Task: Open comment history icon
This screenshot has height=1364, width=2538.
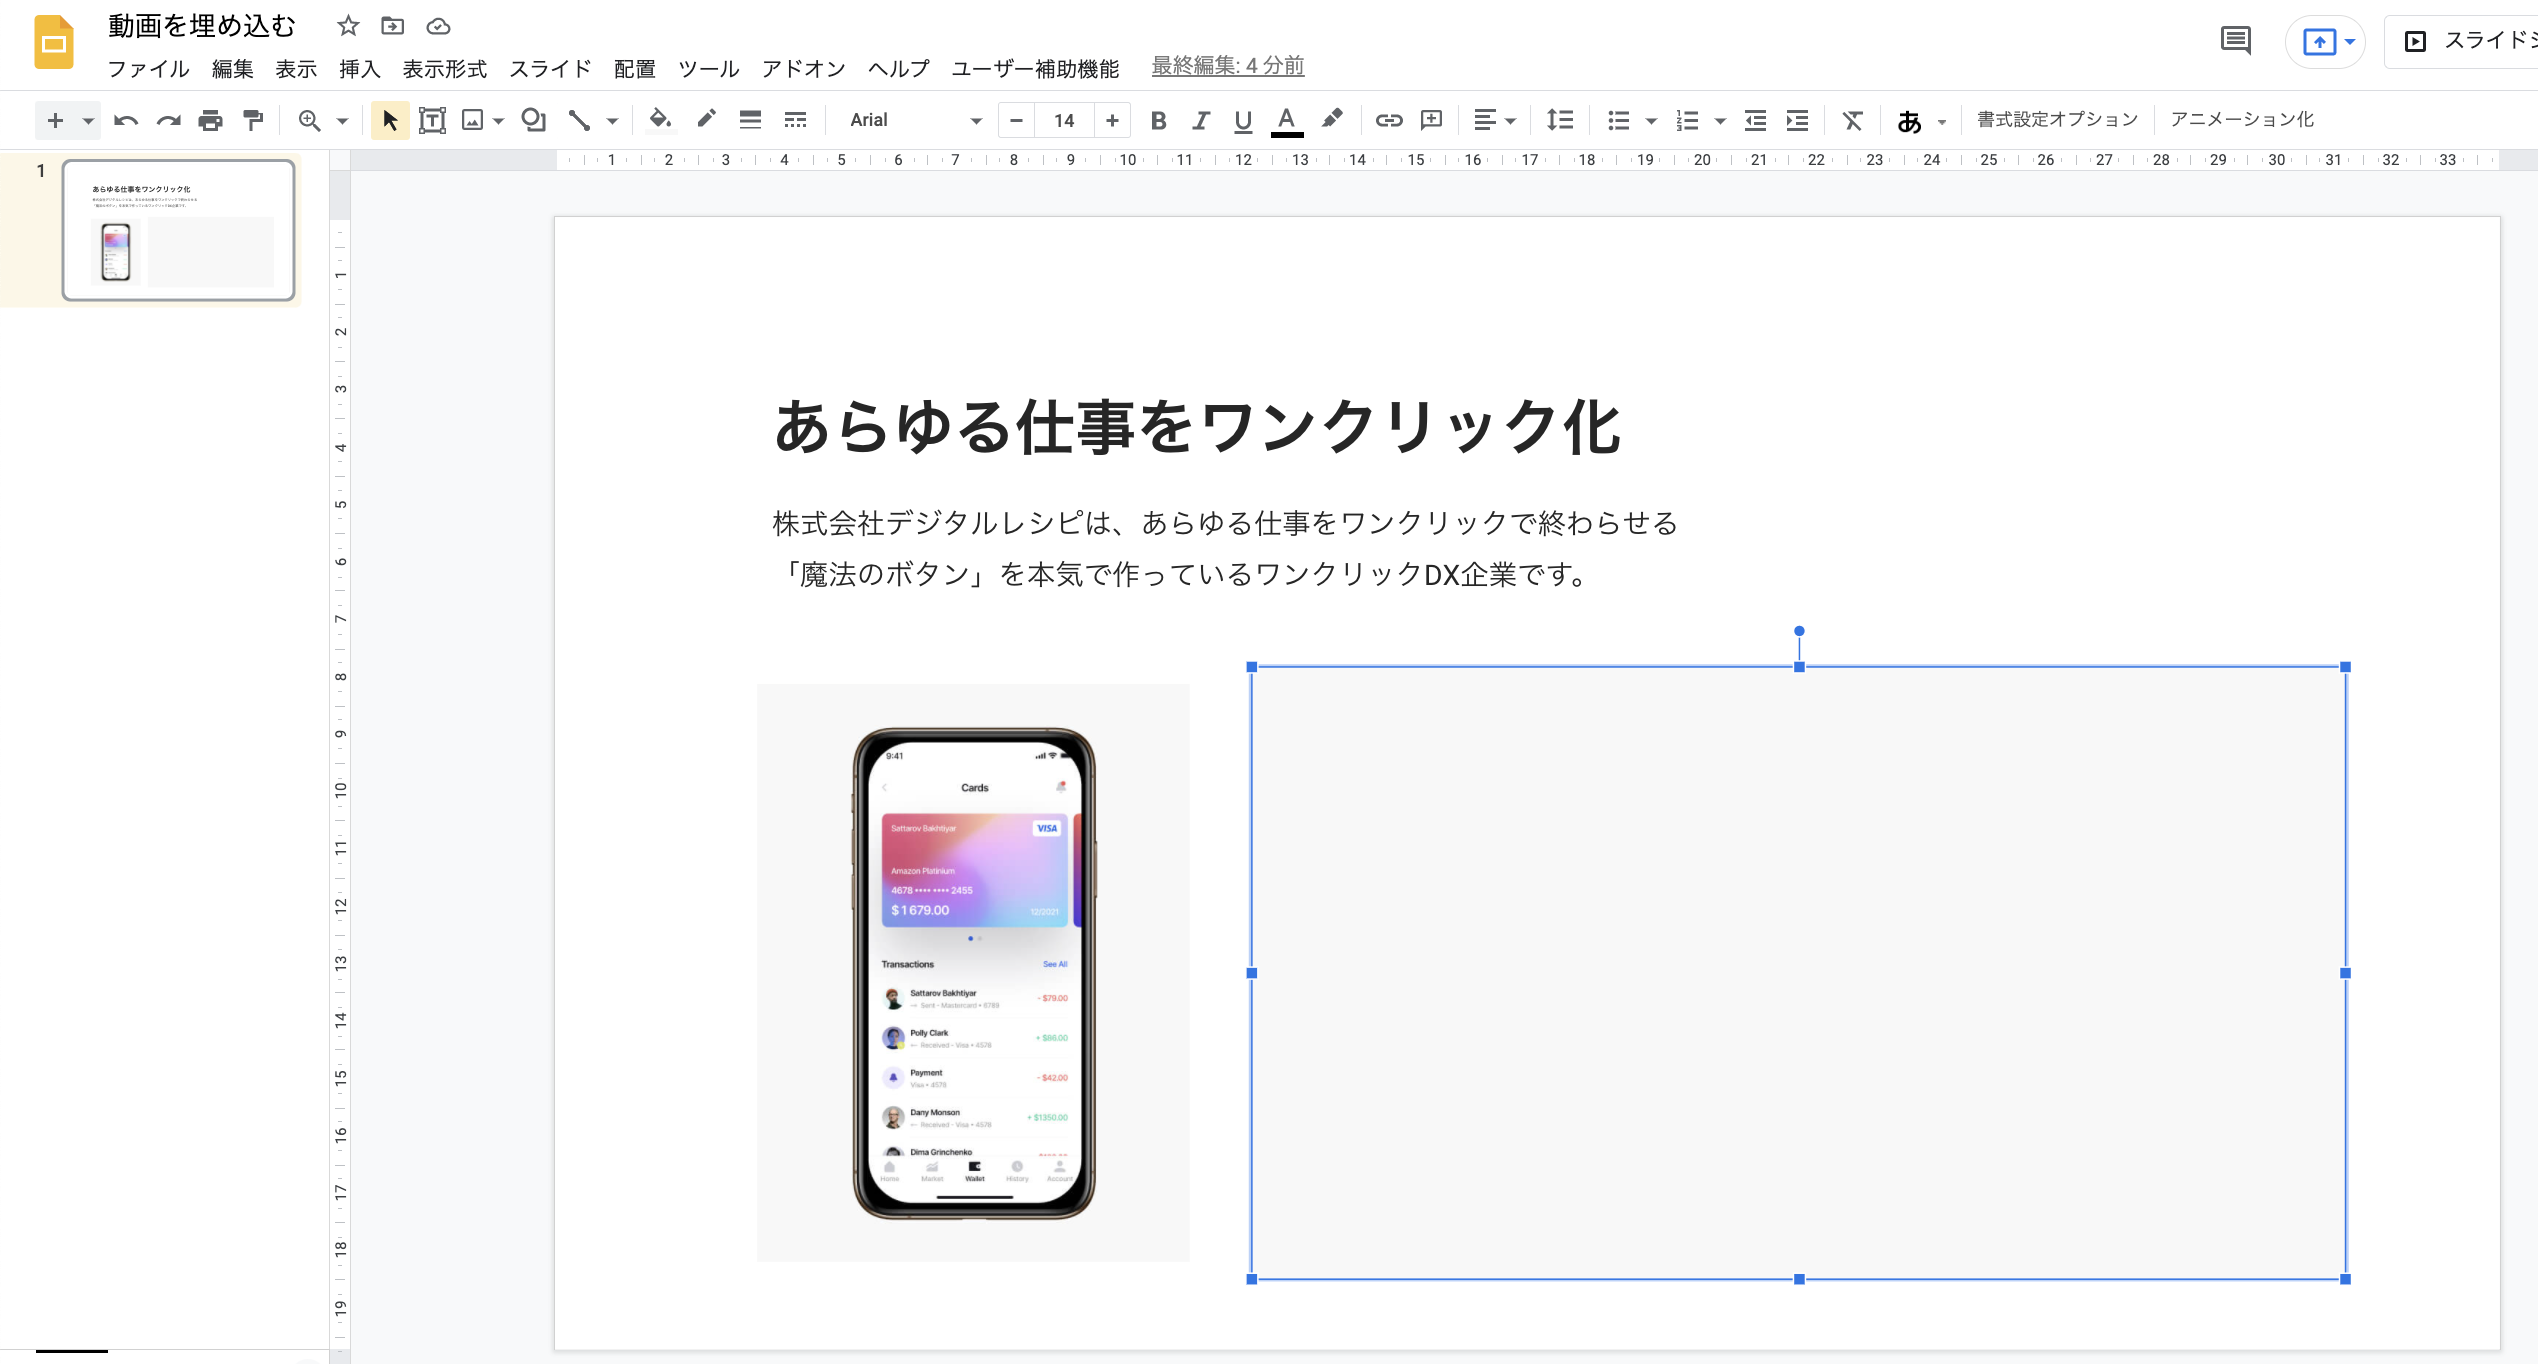Action: [2235, 41]
